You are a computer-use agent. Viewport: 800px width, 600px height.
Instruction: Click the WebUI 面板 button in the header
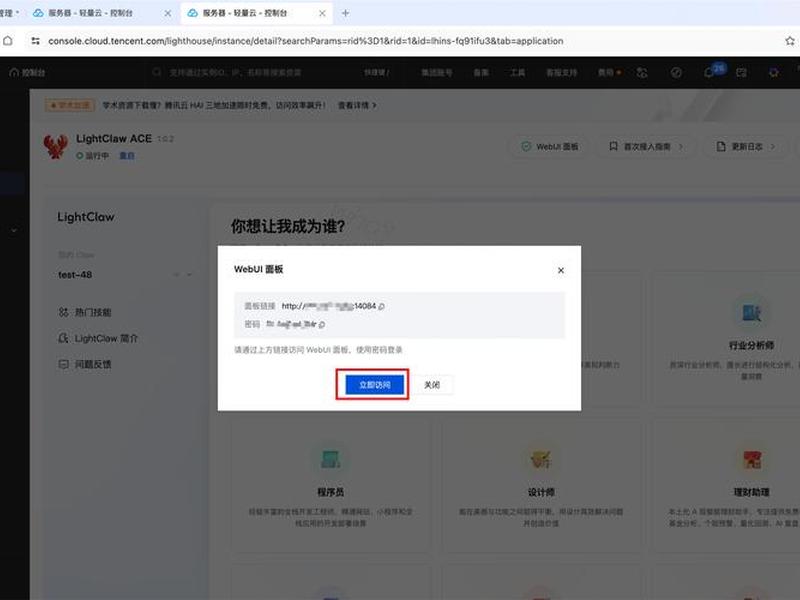[x=550, y=146]
